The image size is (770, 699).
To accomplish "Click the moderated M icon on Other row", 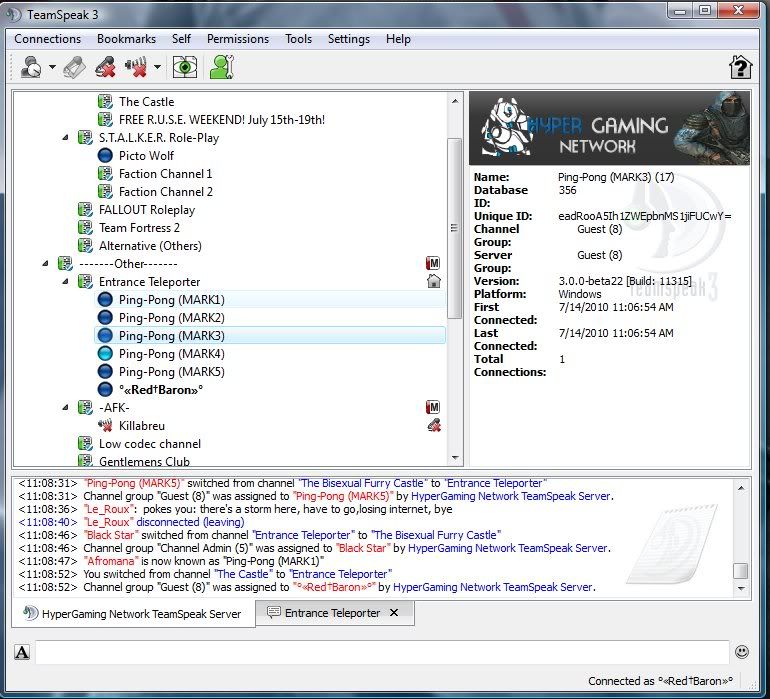I will [x=433, y=263].
